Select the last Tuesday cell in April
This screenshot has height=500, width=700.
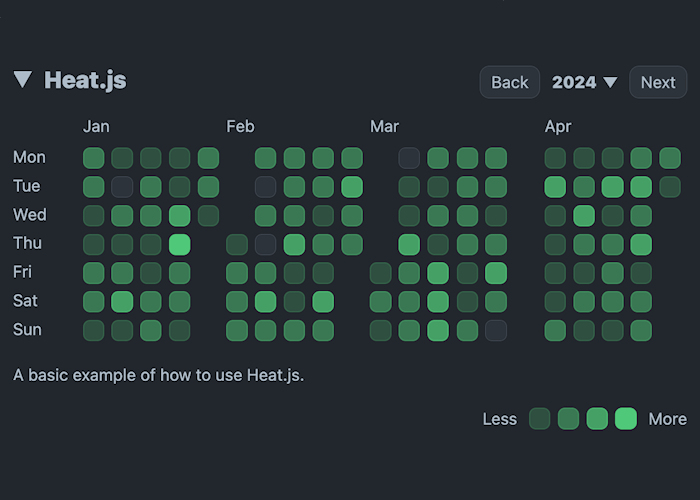pos(670,187)
